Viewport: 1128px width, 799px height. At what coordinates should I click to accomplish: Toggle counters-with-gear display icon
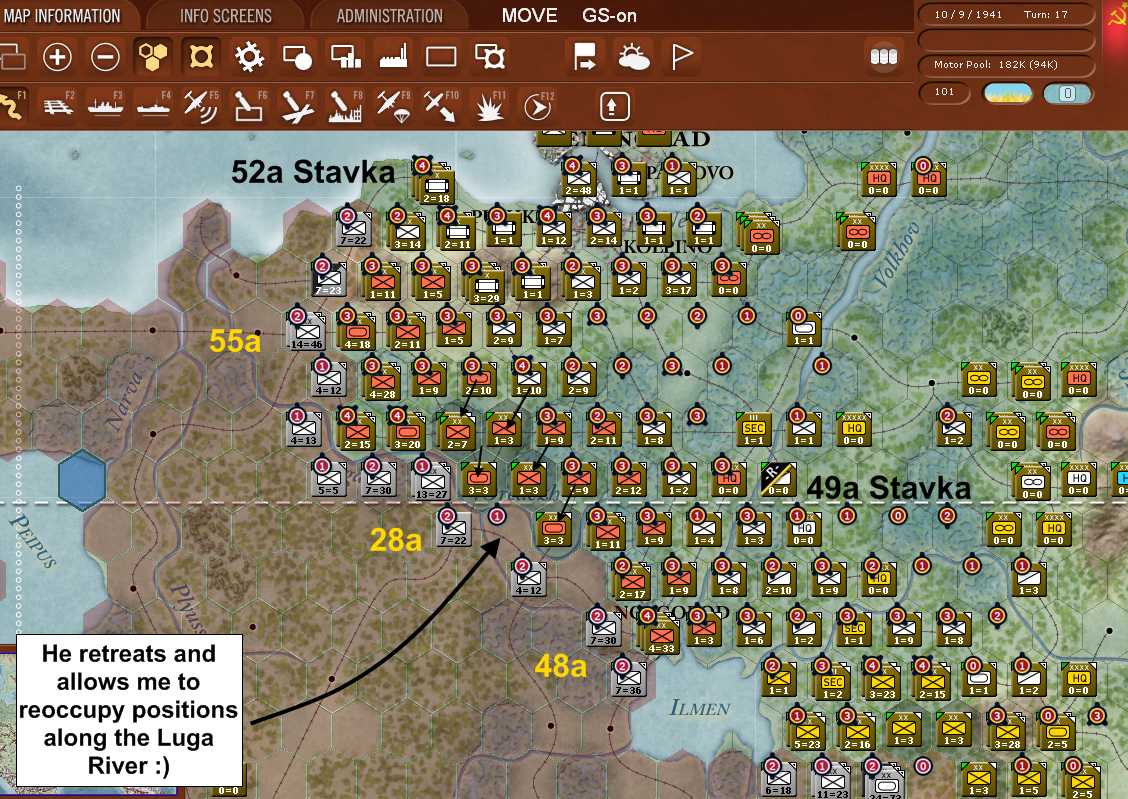click(490, 57)
